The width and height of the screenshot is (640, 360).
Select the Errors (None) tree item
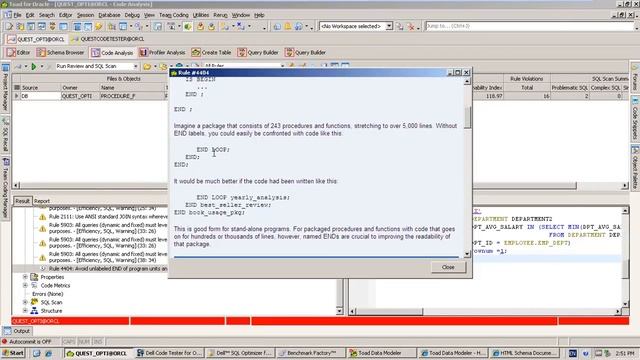[x=48, y=294]
